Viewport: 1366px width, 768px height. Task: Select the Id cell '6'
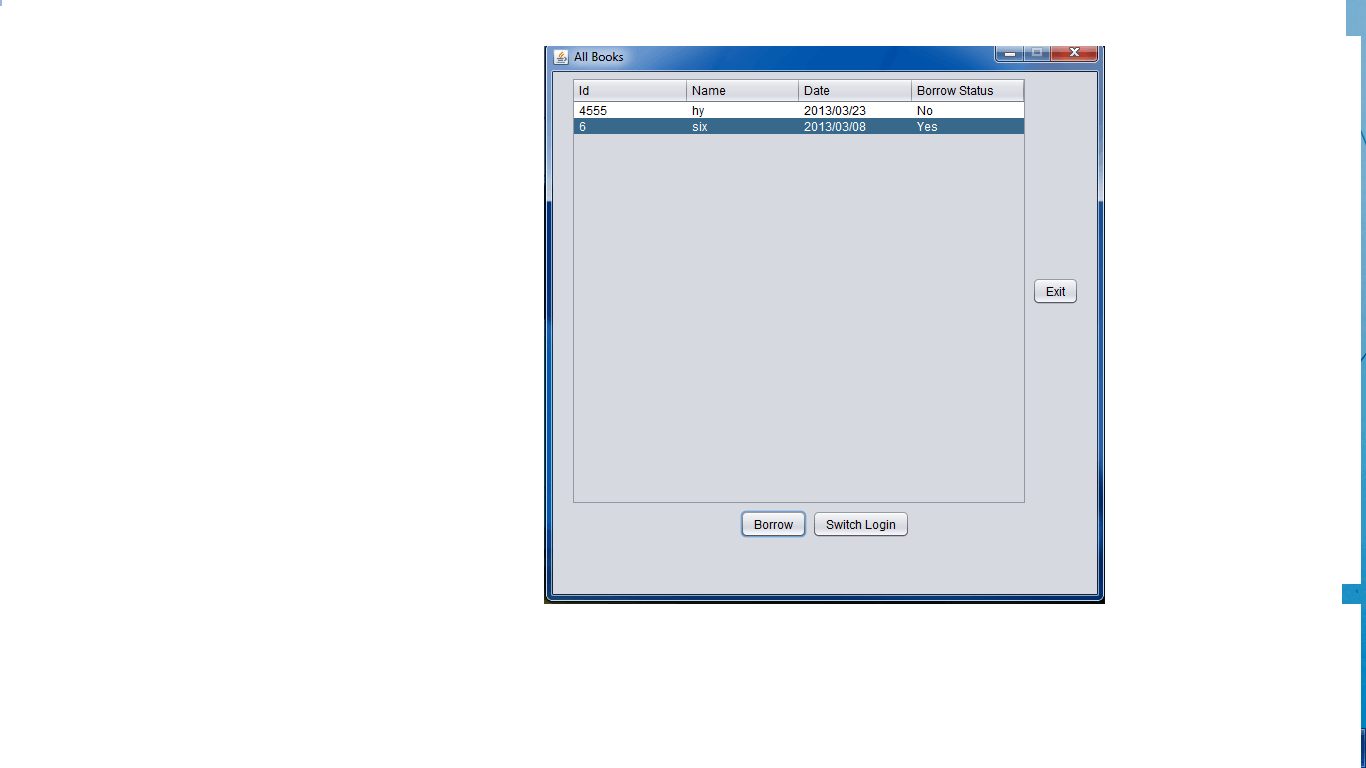630,126
